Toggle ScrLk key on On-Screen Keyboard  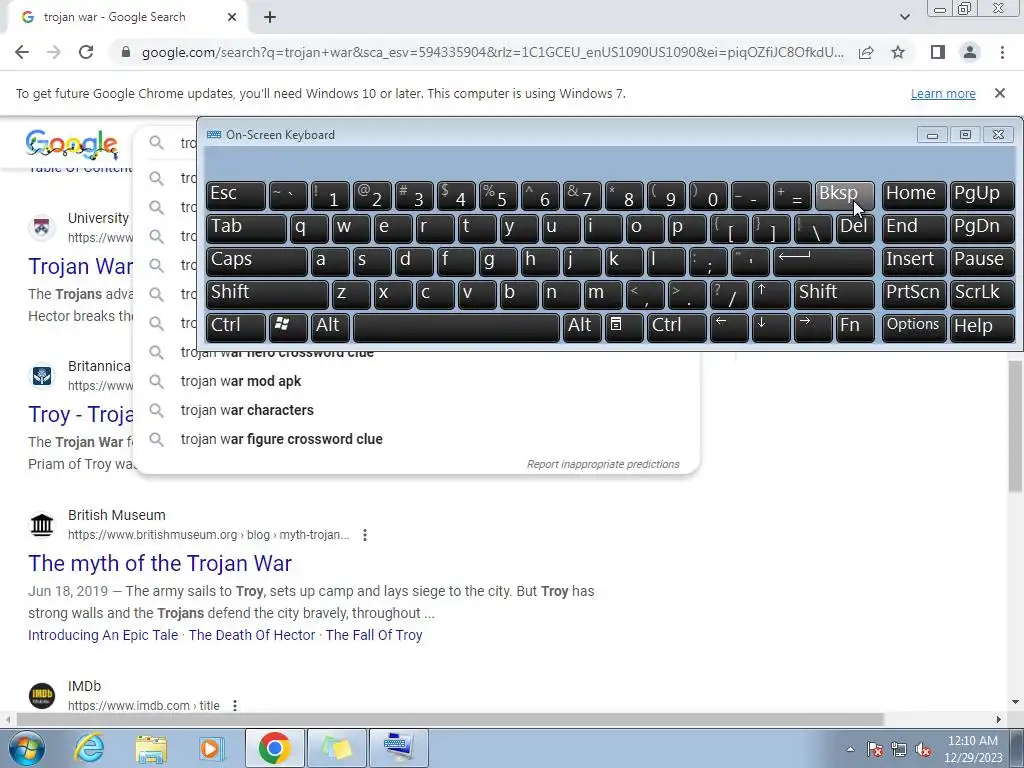click(982, 294)
